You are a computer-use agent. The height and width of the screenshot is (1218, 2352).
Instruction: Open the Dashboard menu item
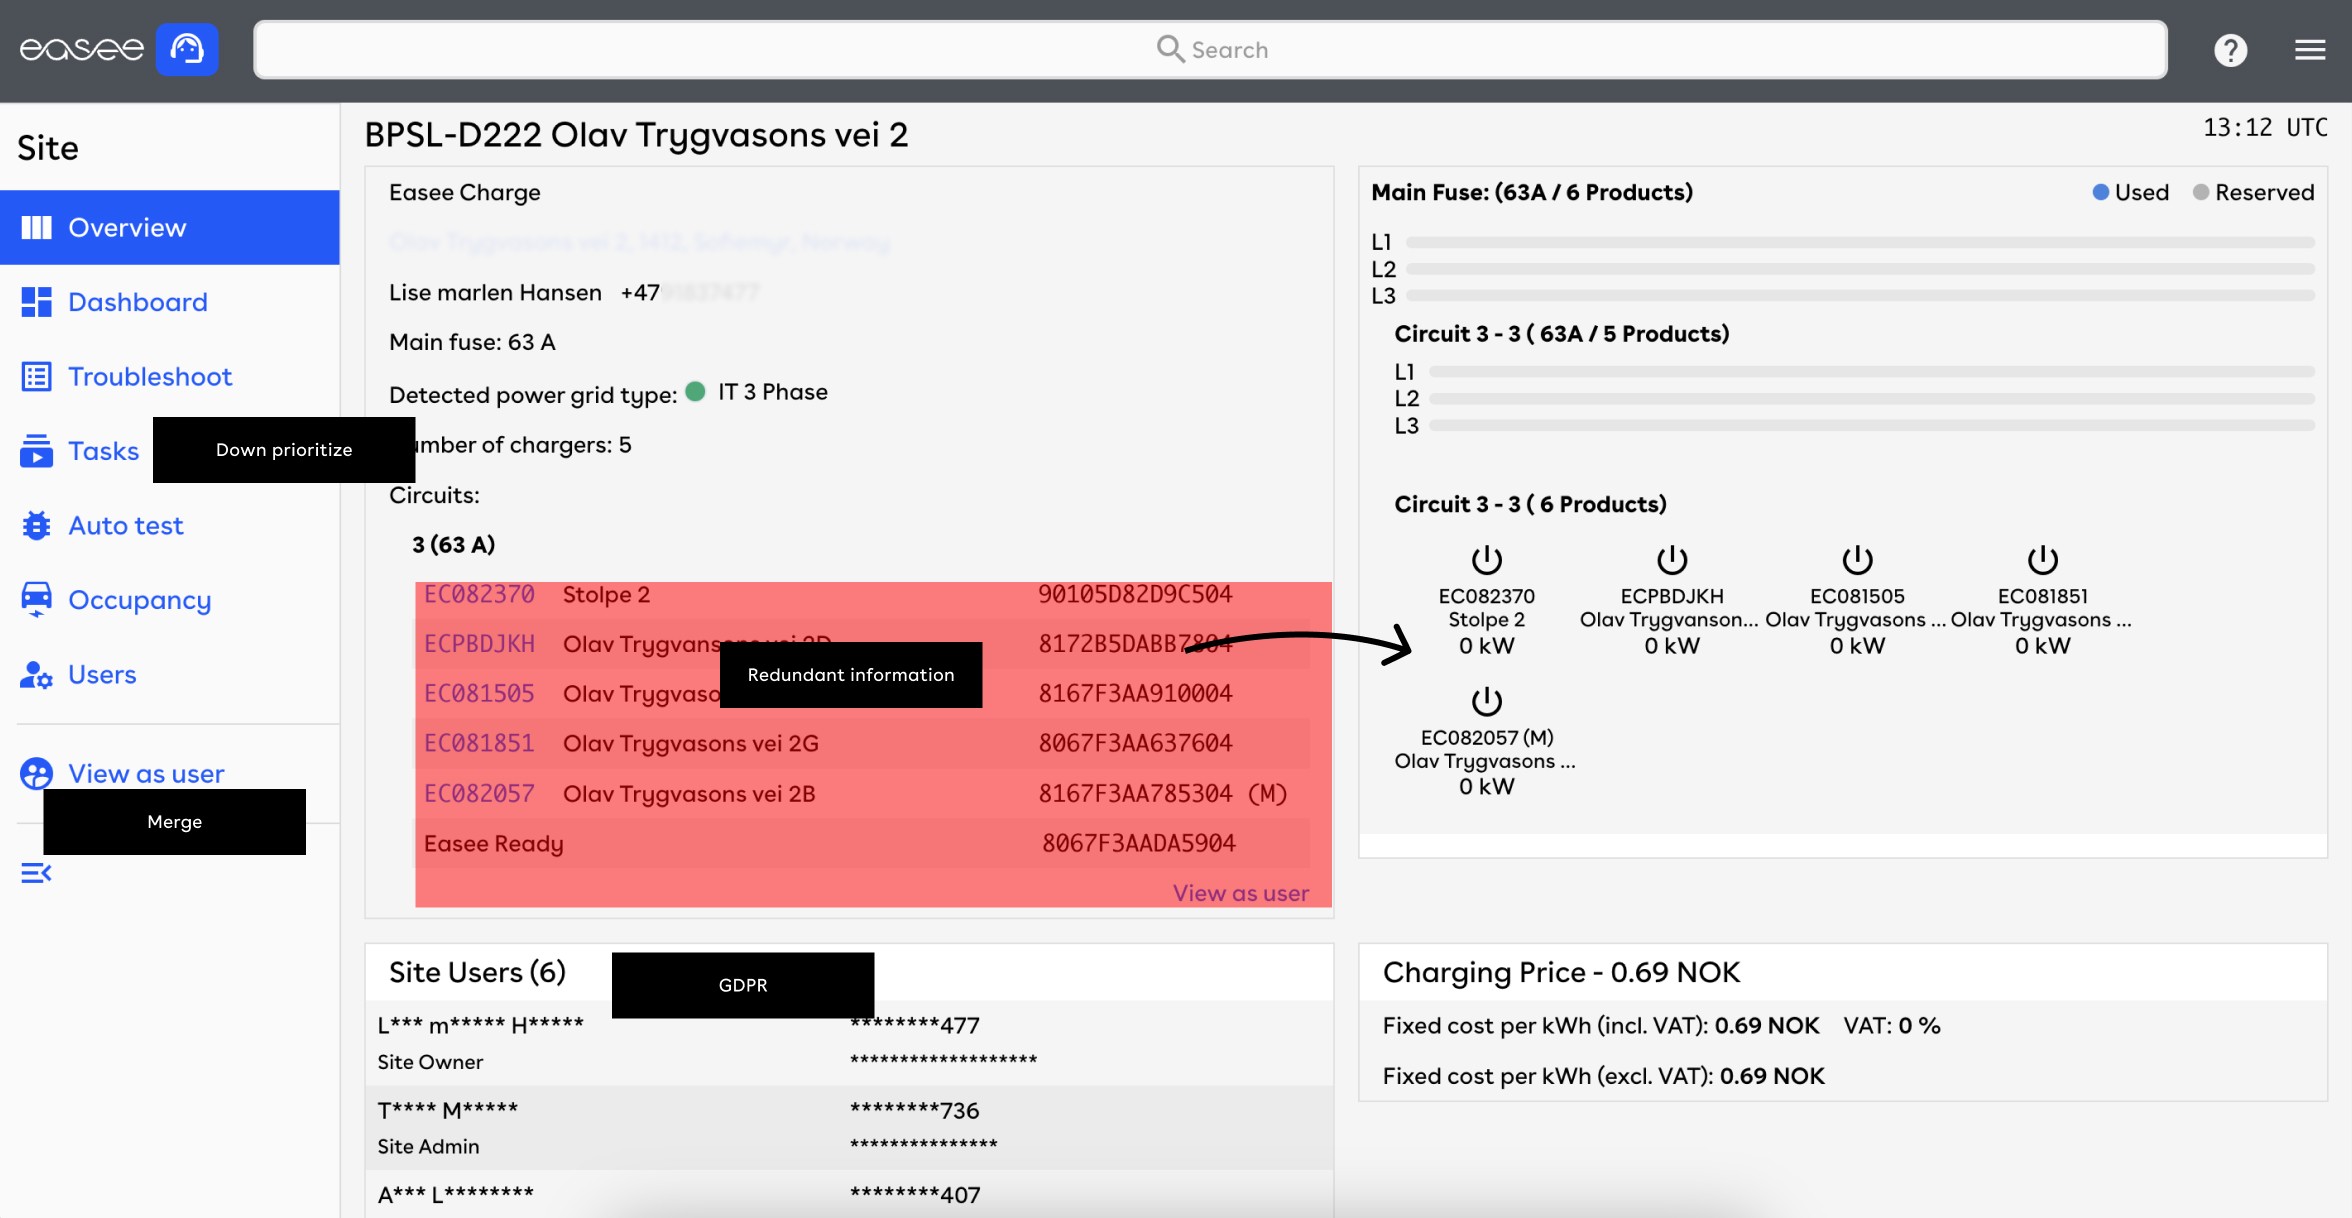click(x=137, y=302)
